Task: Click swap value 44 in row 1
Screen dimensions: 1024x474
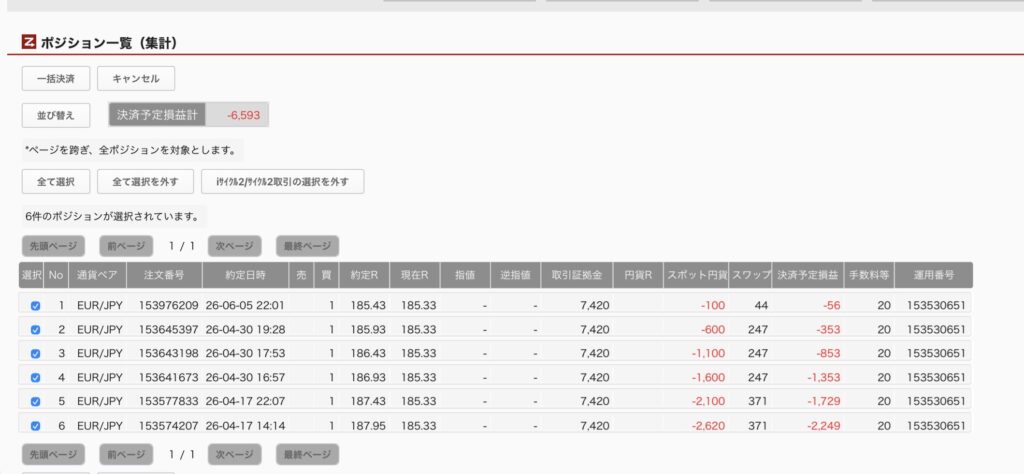Action: coord(761,305)
